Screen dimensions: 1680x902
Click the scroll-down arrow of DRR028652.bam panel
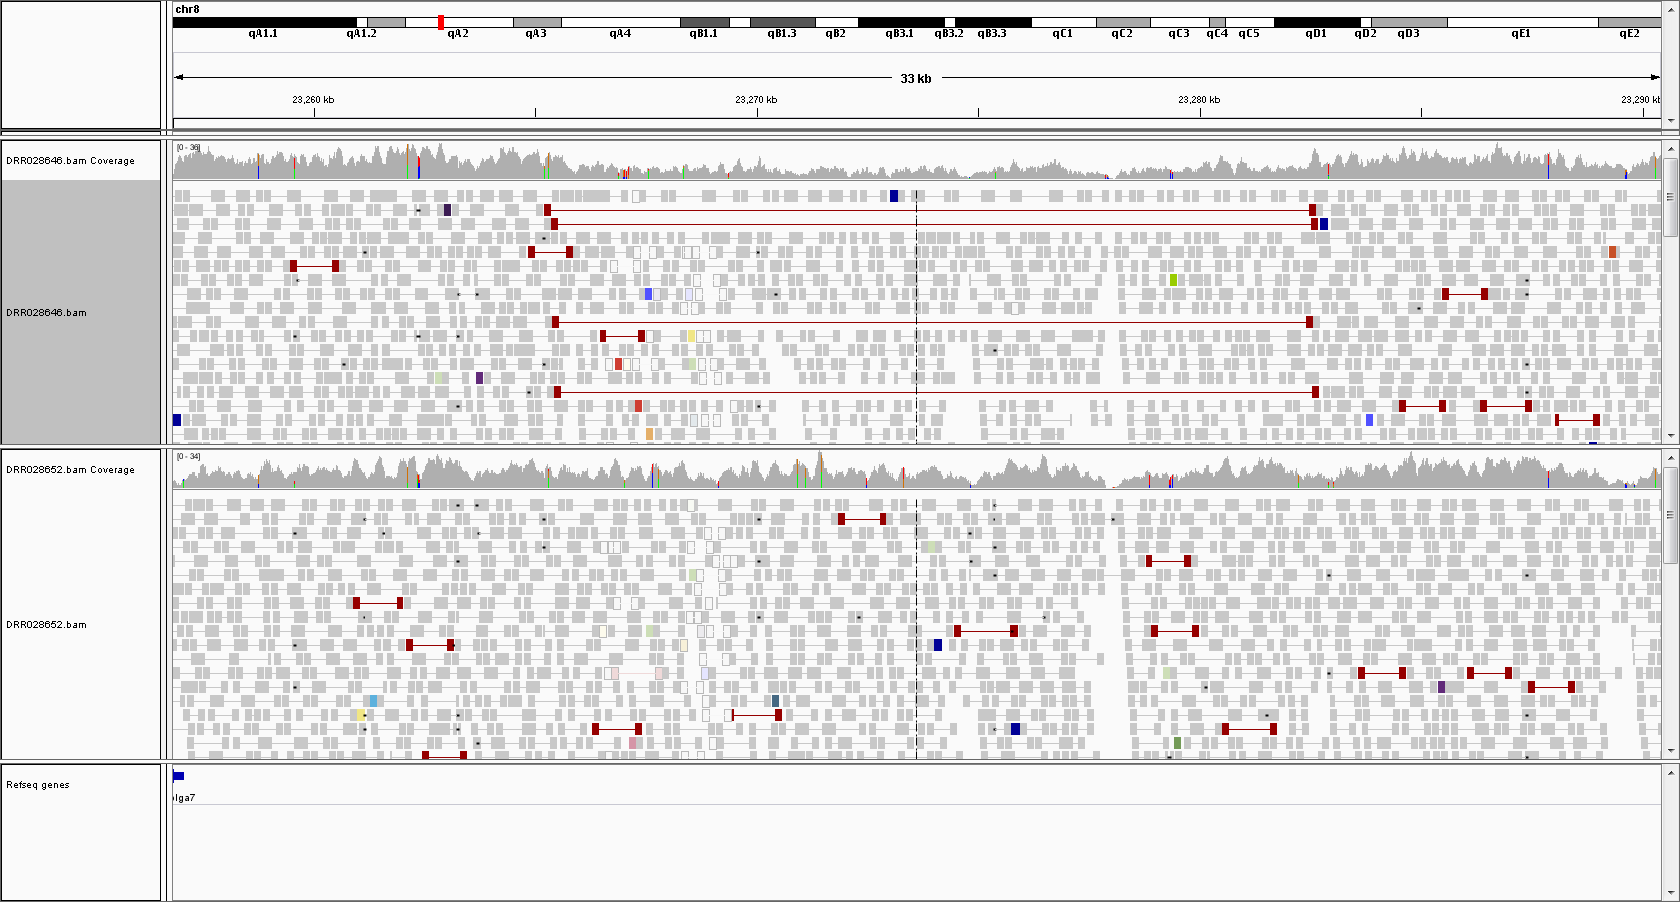[x=1670, y=751]
